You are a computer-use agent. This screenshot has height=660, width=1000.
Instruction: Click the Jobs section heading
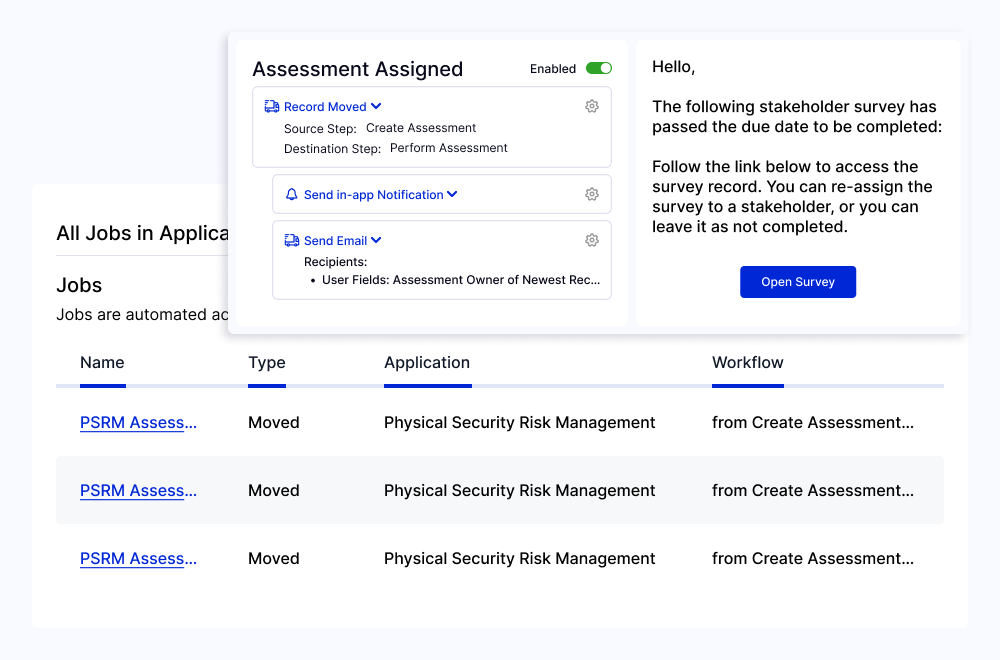[79, 285]
